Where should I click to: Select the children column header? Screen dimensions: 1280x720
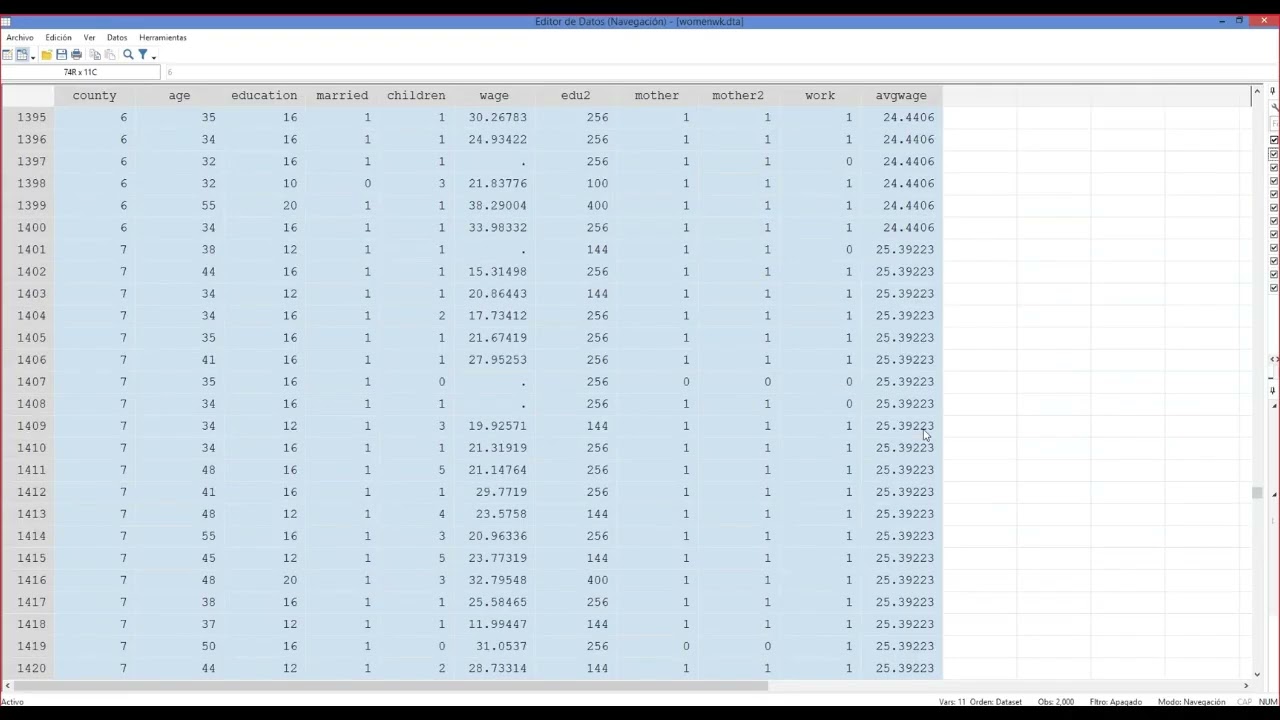tap(416, 95)
